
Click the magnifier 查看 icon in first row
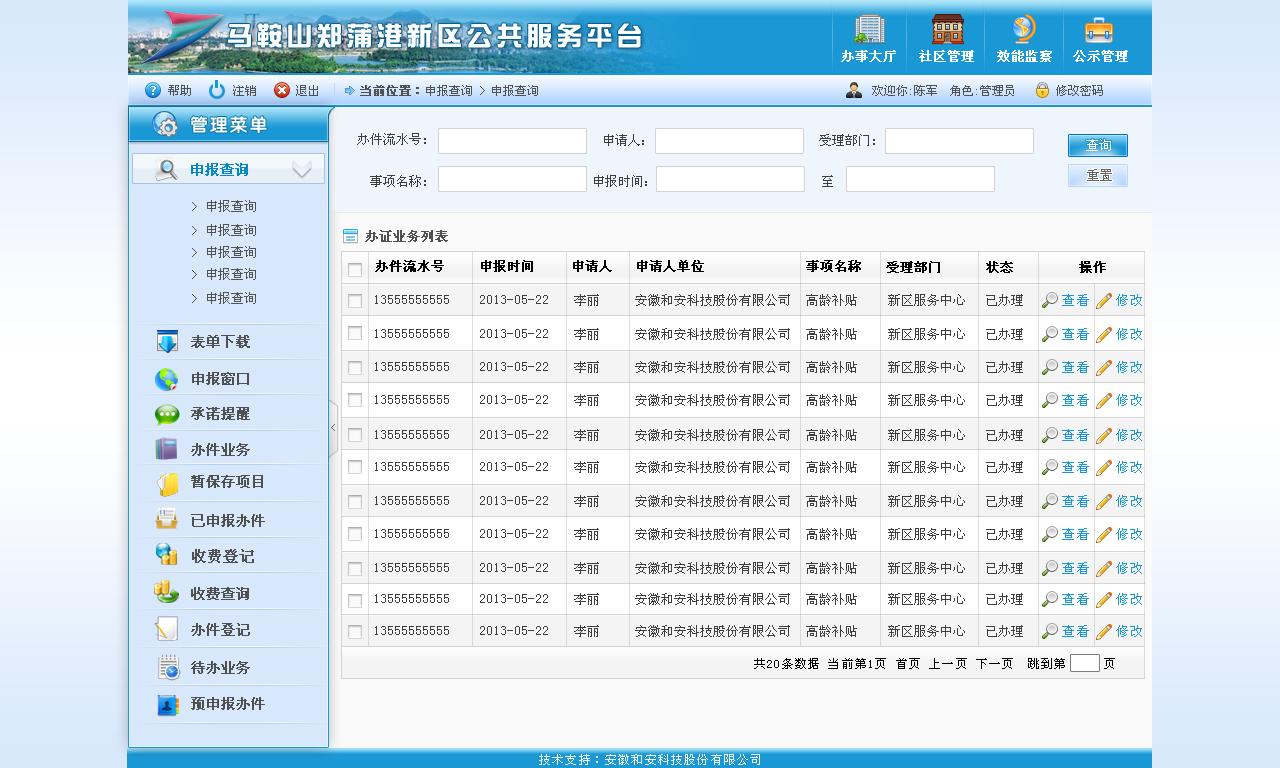(x=1050, y=300)
